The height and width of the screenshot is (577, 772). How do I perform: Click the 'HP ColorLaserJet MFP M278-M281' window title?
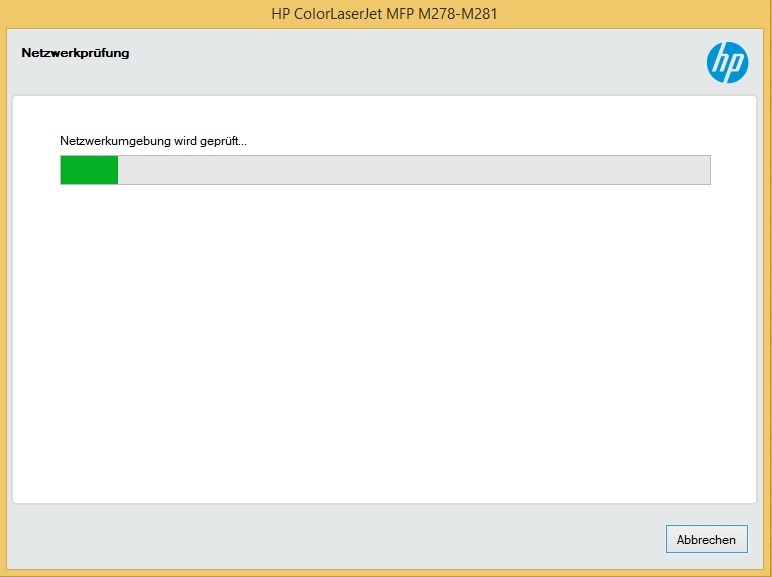pyautogui.click(x=385, y=13)
